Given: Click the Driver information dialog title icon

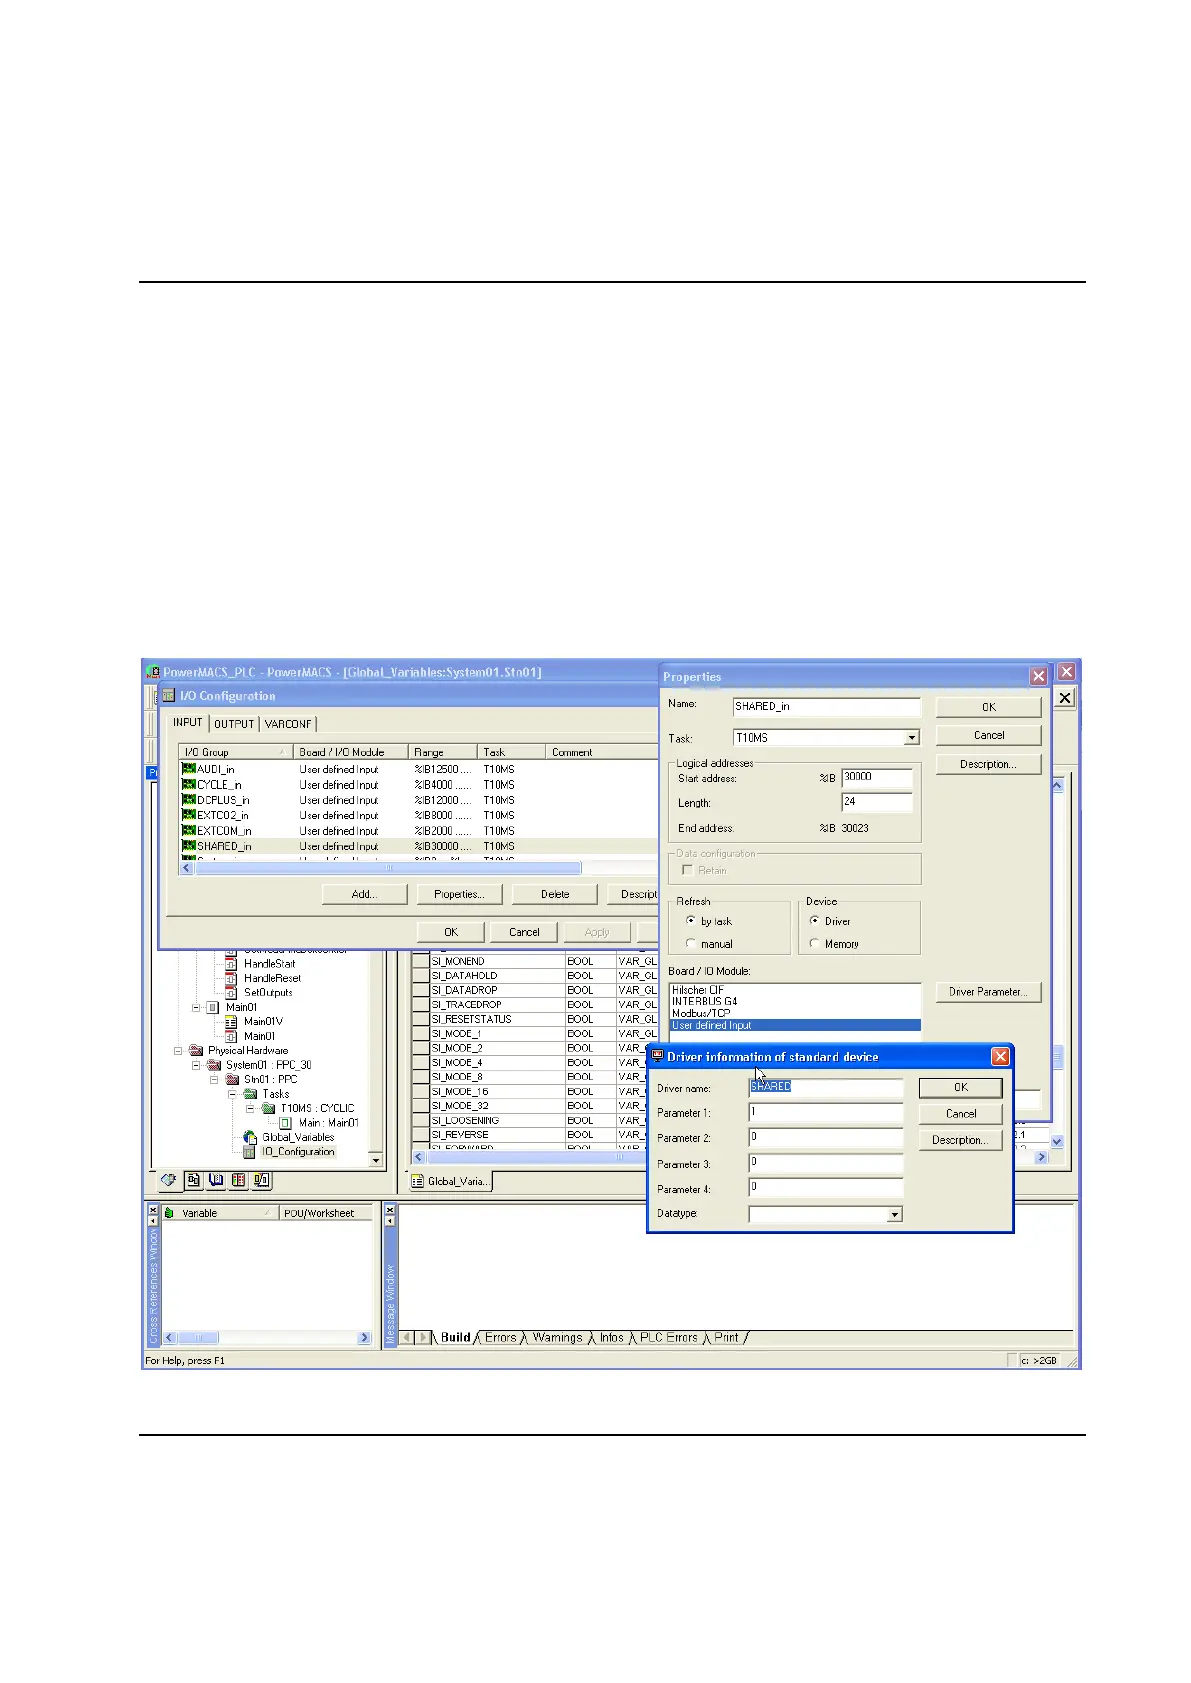Looking at the screenshot, I should tap(658, 1056).
